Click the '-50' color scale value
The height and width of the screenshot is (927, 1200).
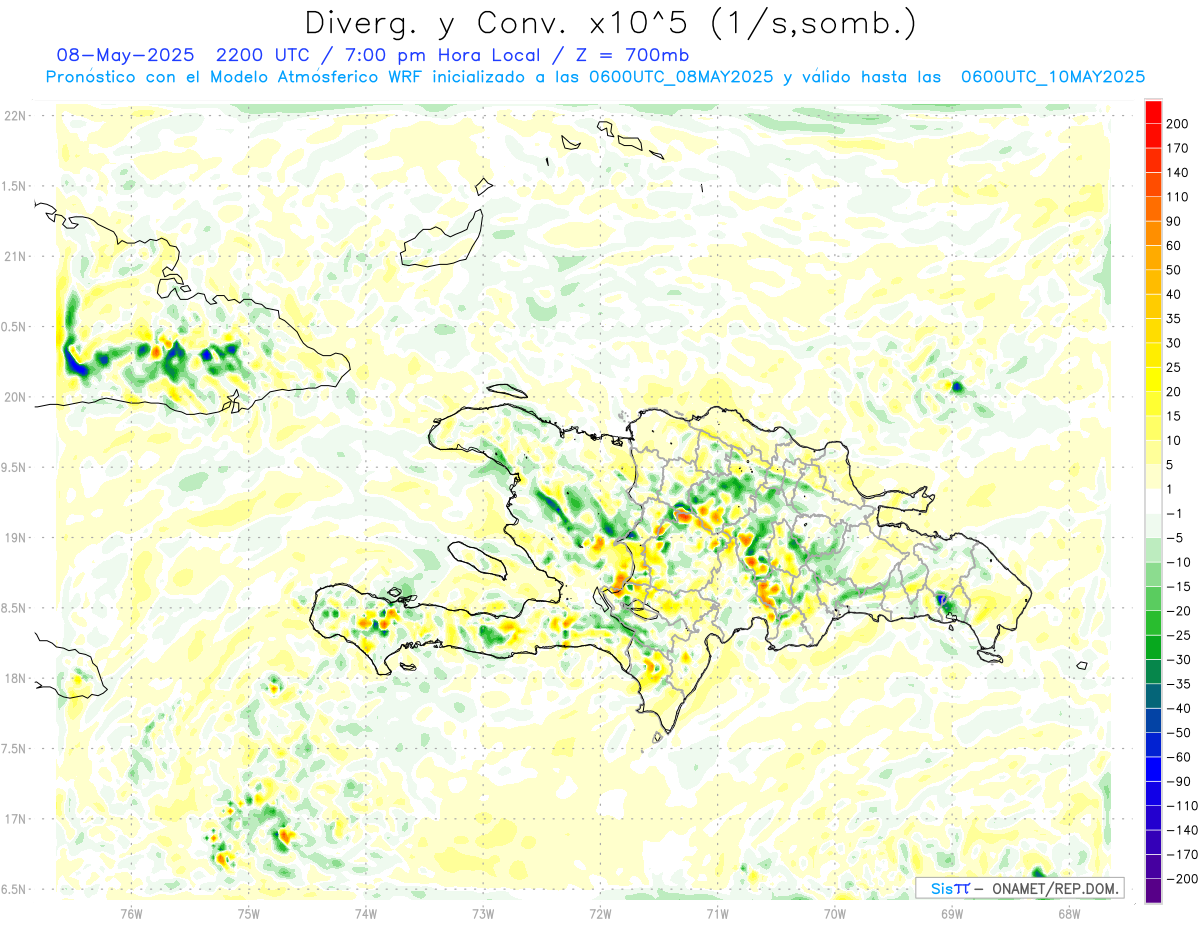pos(1177,732)
